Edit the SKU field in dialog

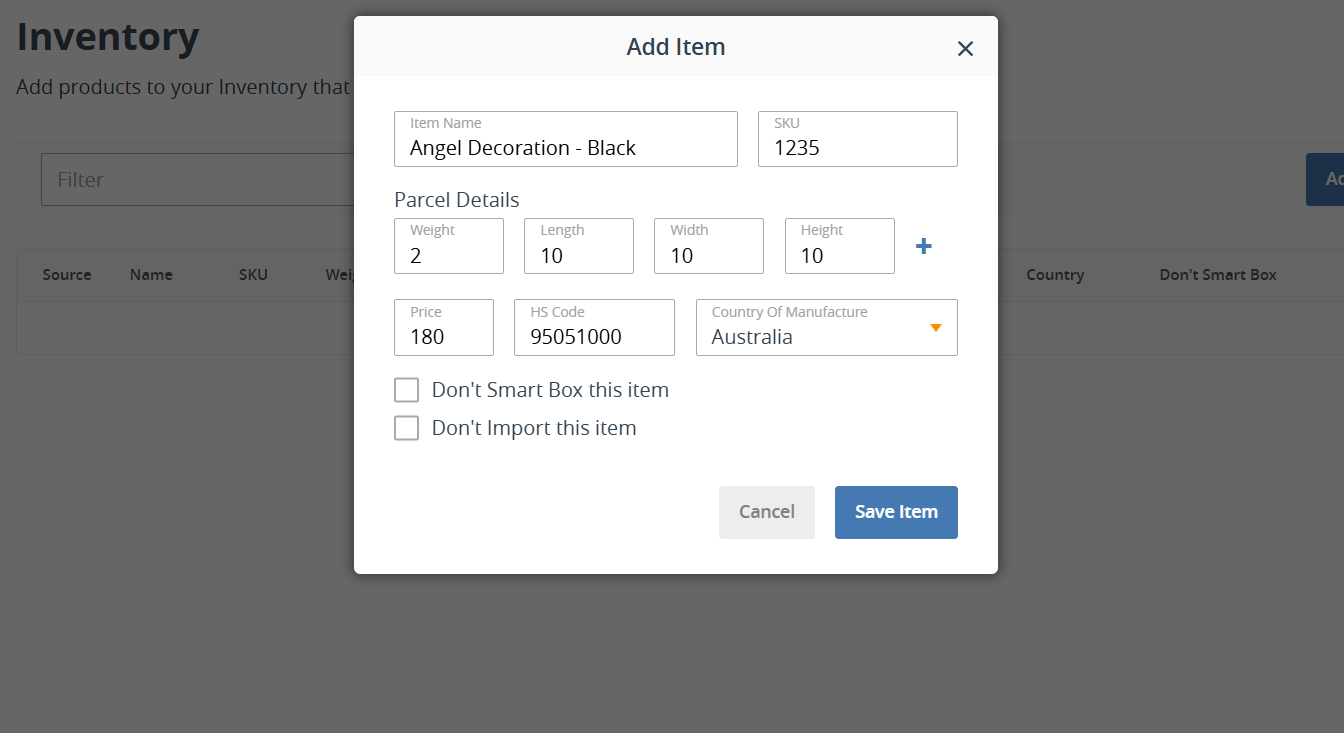pos(858,139)
